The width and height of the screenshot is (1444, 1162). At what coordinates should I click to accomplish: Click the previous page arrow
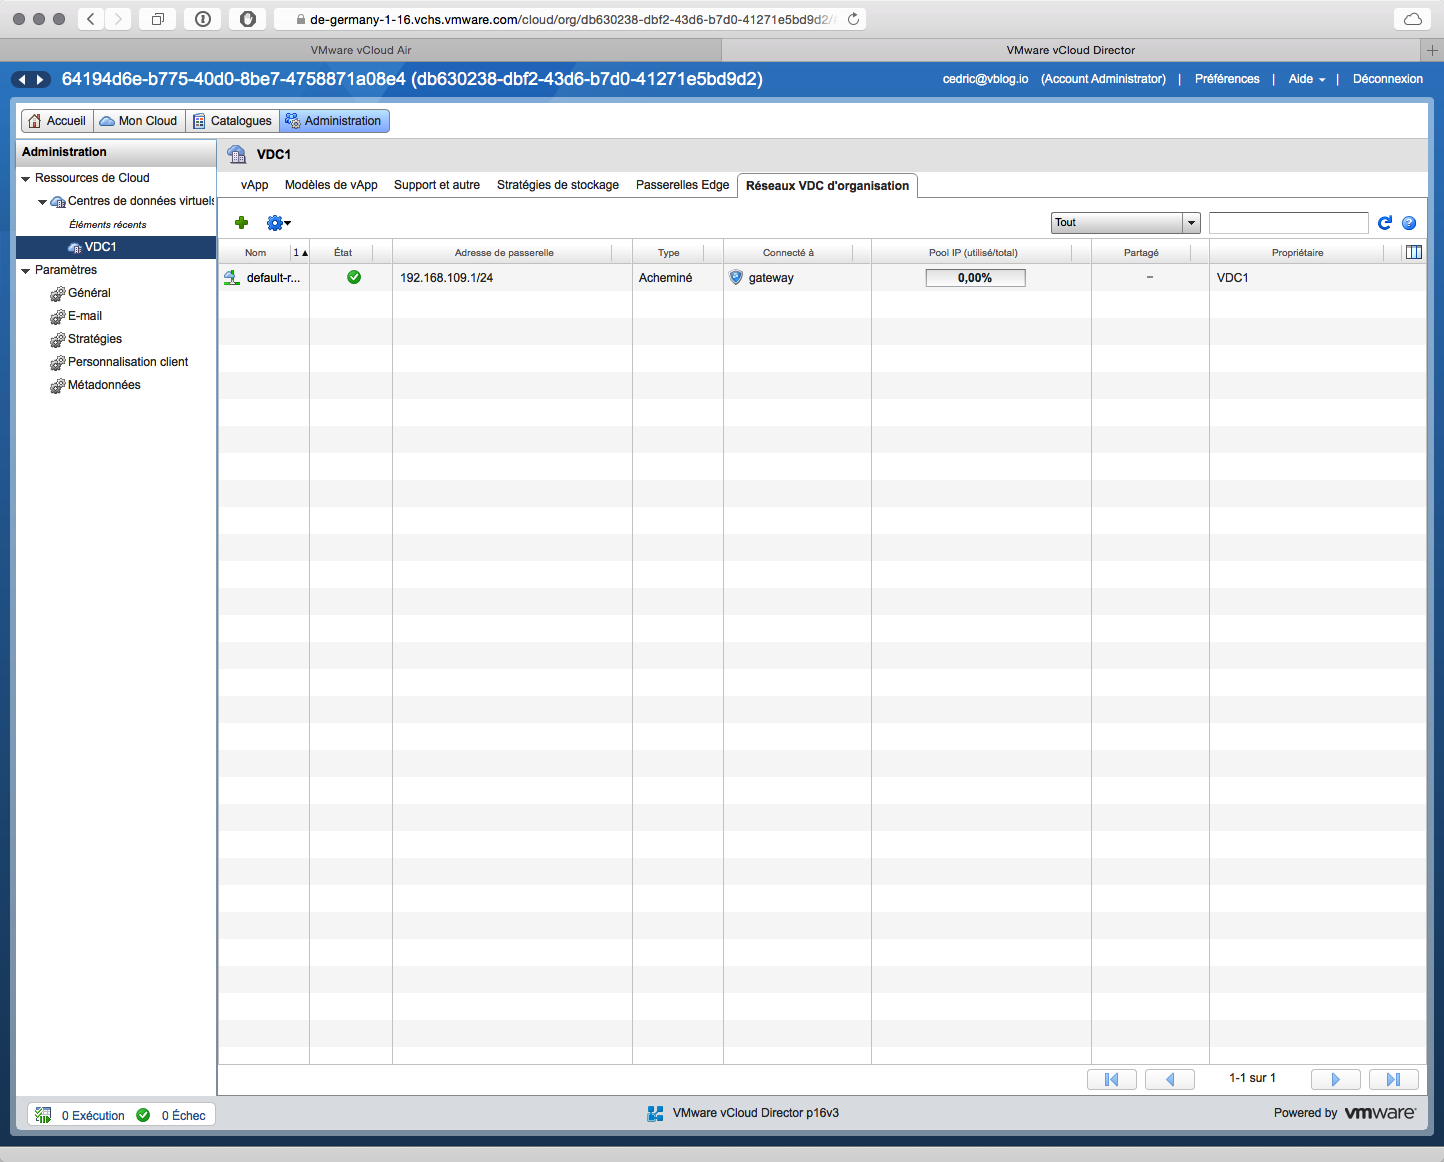coord(1169,1079)
